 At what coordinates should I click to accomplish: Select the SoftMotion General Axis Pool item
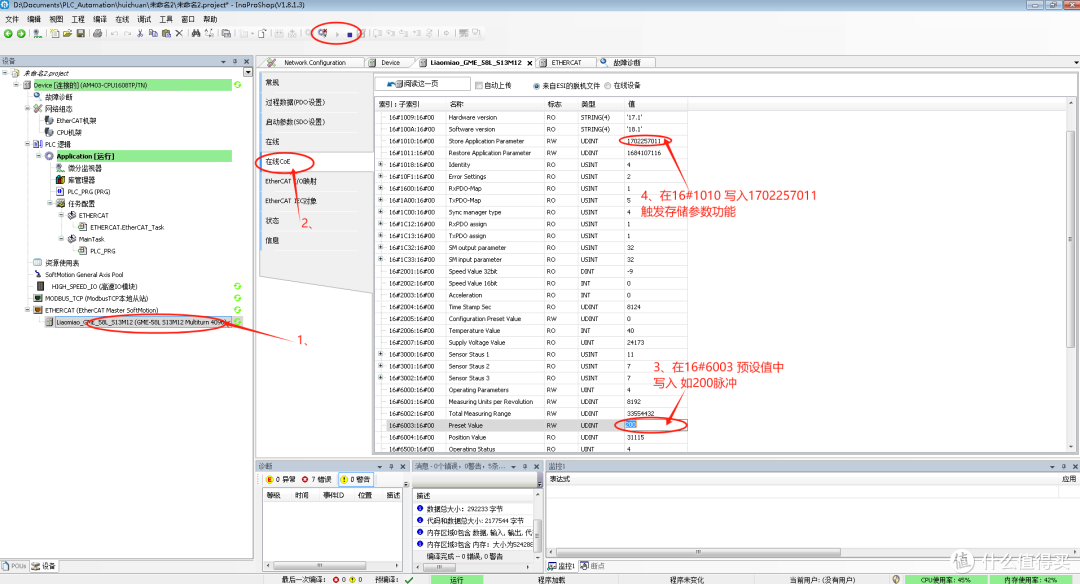[x=84, y=275]
